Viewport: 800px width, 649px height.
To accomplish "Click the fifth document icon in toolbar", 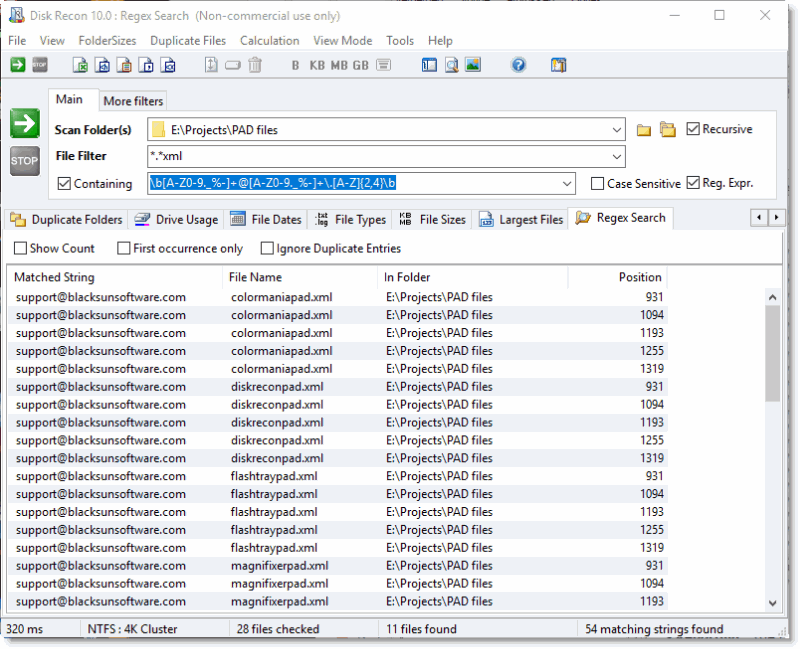I will click(x=168, y=65).
